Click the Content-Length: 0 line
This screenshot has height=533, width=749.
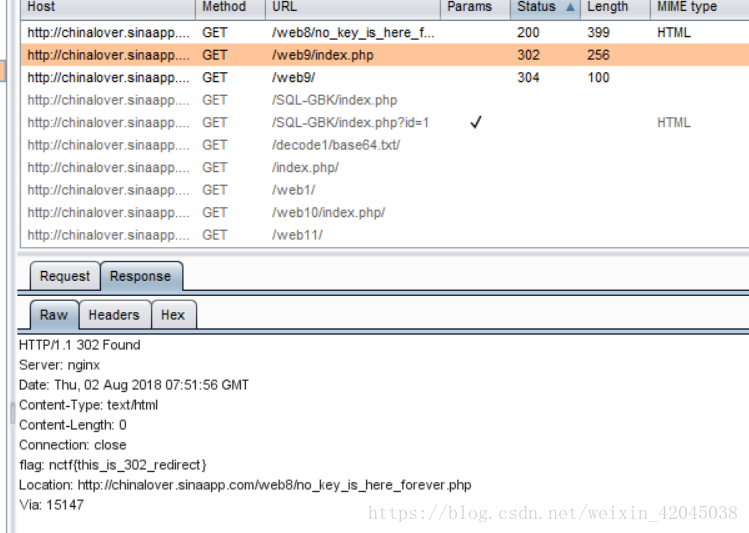[x=73, y=425]
